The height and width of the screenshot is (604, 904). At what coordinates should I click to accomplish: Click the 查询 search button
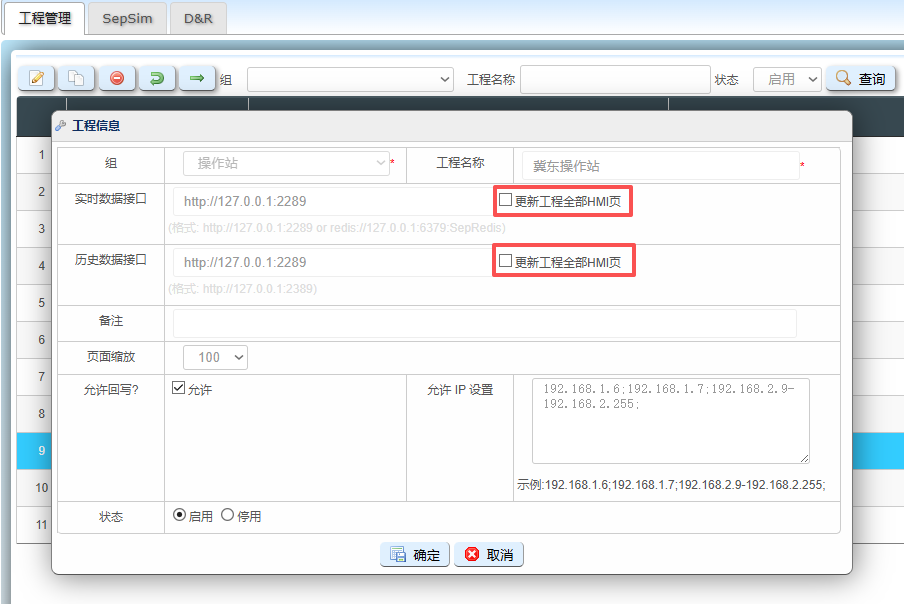[x=860, y=79]
